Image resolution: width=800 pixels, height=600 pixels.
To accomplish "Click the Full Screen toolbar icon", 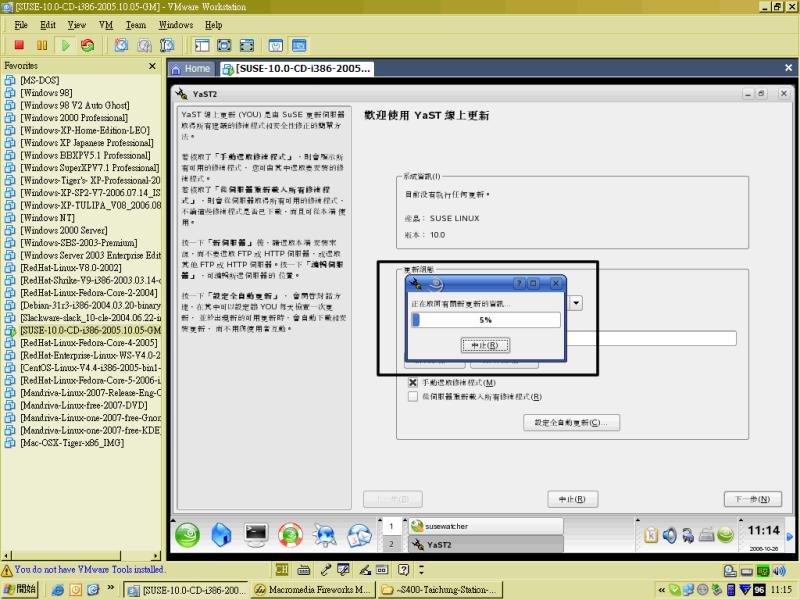I will [x=224, y=45].
